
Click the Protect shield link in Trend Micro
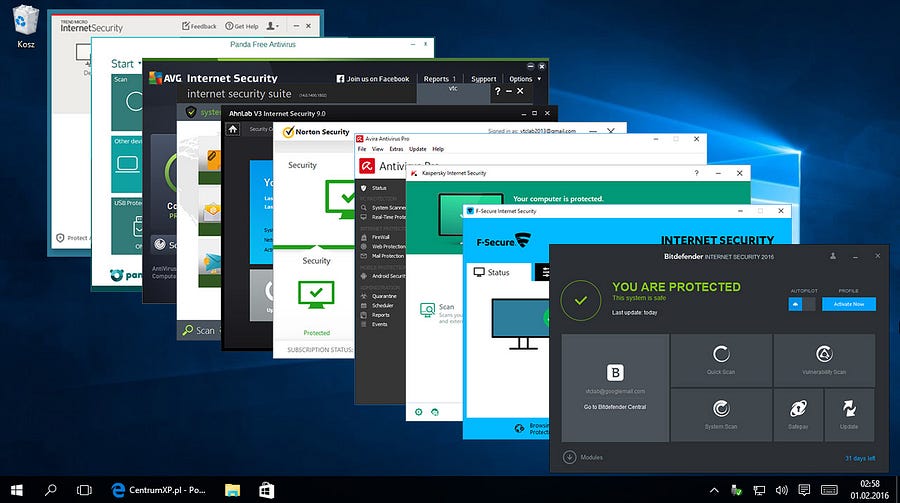point(71,238)
